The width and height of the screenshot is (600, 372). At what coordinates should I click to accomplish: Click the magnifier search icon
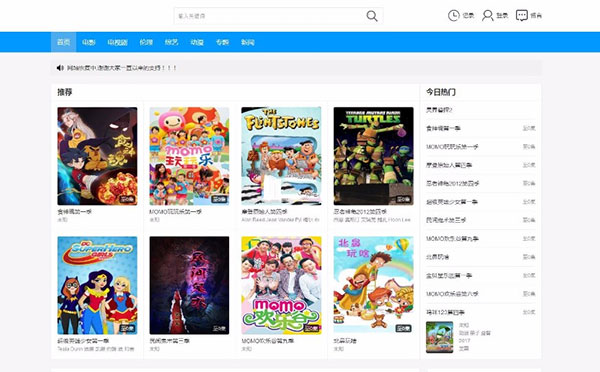pyautogui.click(x=372, y=16)
